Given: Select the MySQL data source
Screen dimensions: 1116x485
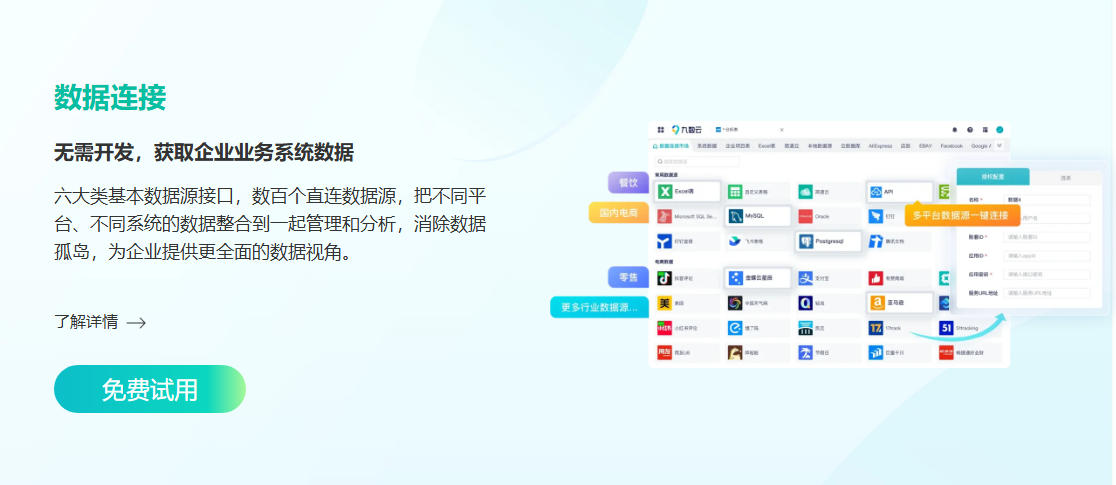Looking at the screenshot, I should (x=758, y=216).
